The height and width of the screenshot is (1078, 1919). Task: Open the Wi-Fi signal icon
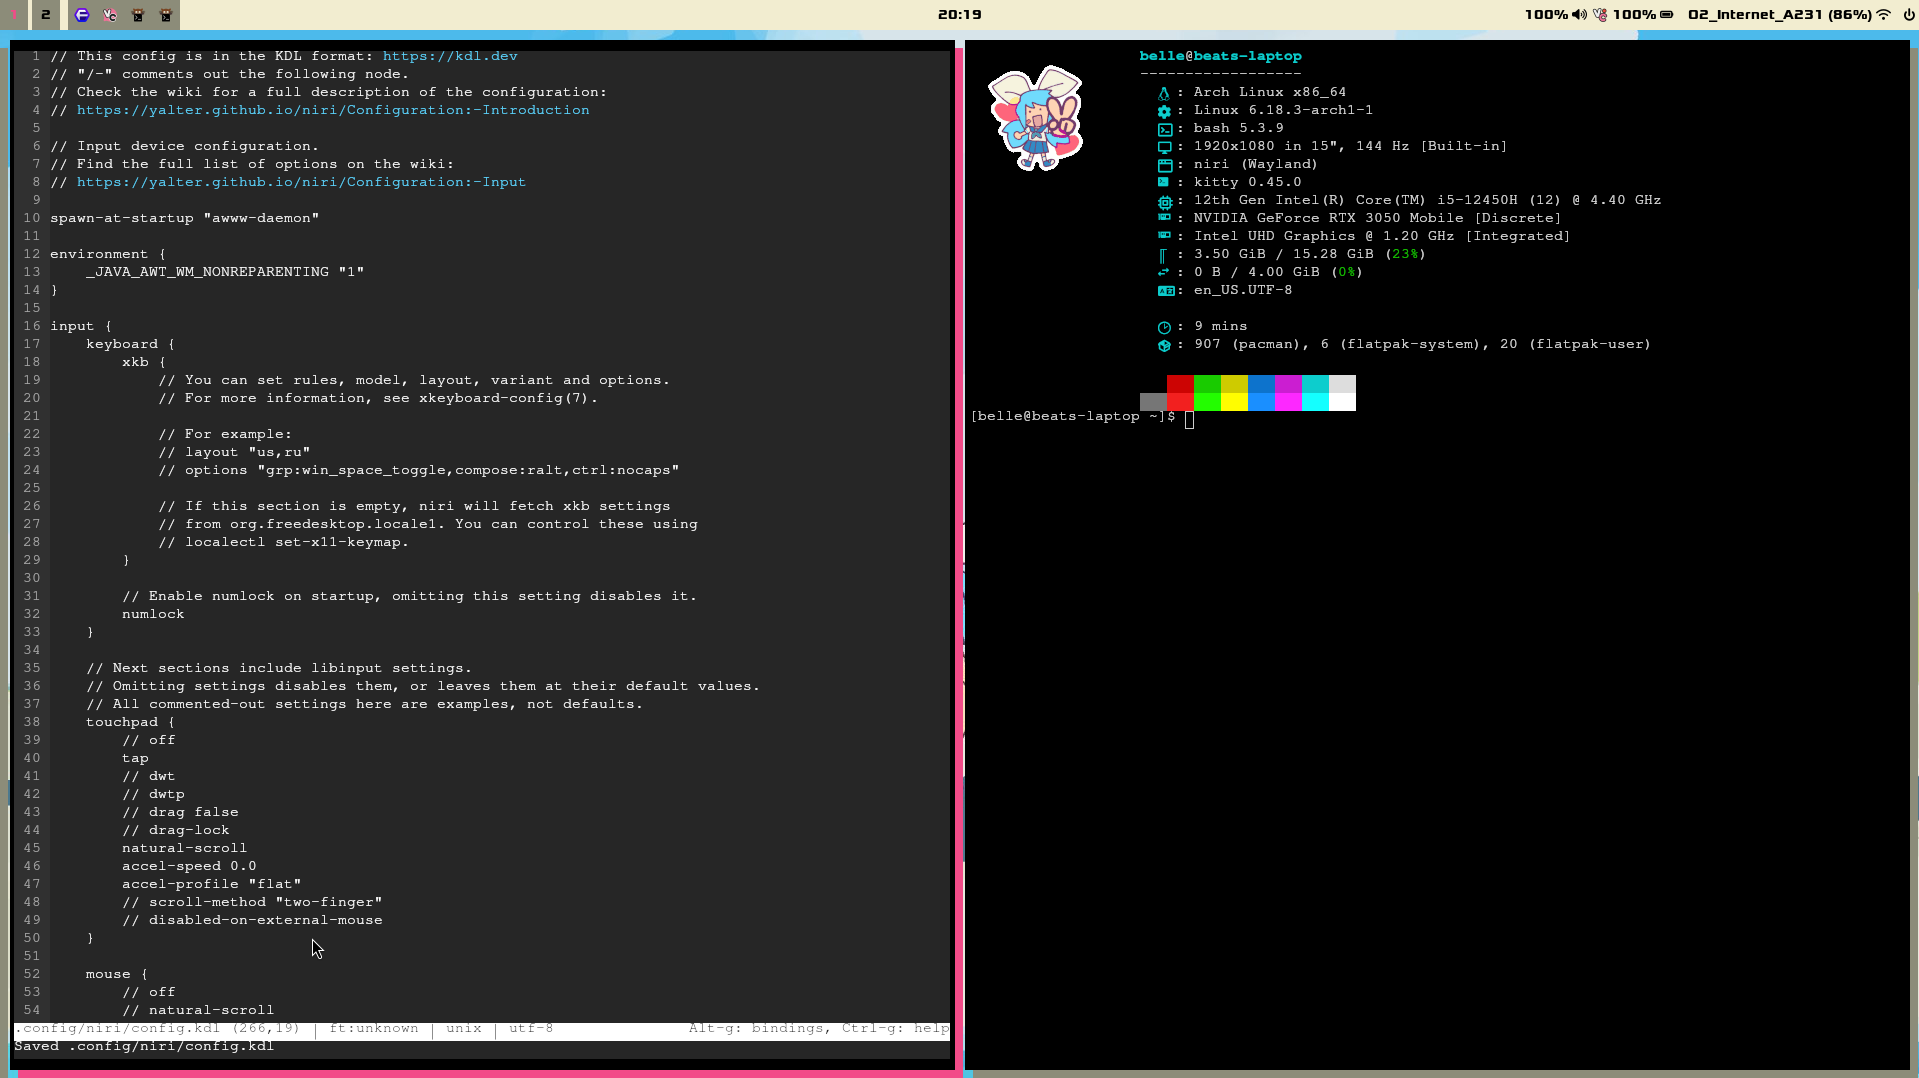(x=1884, y=15)
